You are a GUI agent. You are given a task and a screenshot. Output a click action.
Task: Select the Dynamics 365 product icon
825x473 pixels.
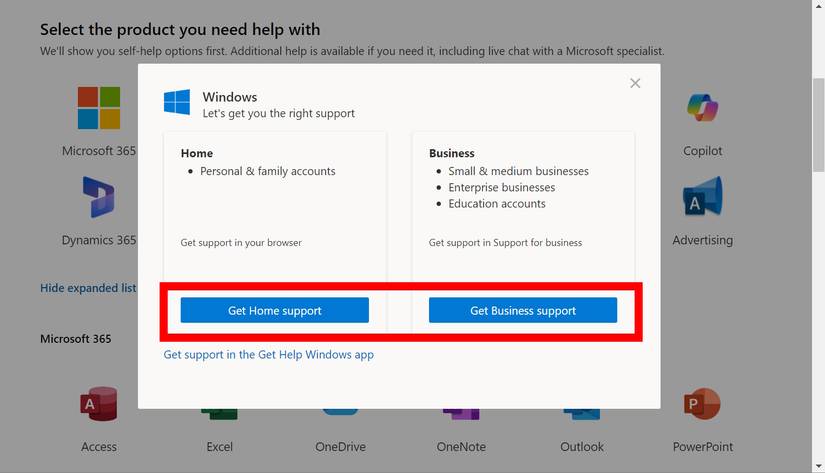pyautogui.click(x=99, y=197)
